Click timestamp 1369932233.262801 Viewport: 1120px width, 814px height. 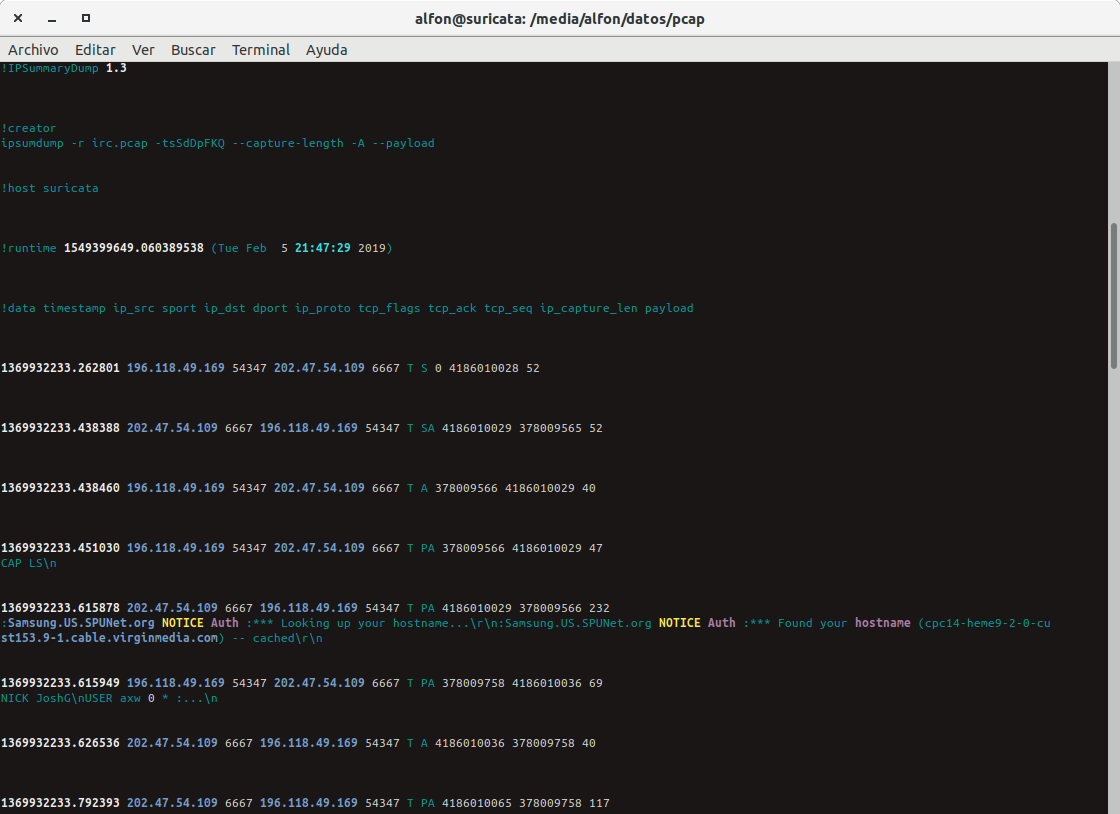click(60, 368)
